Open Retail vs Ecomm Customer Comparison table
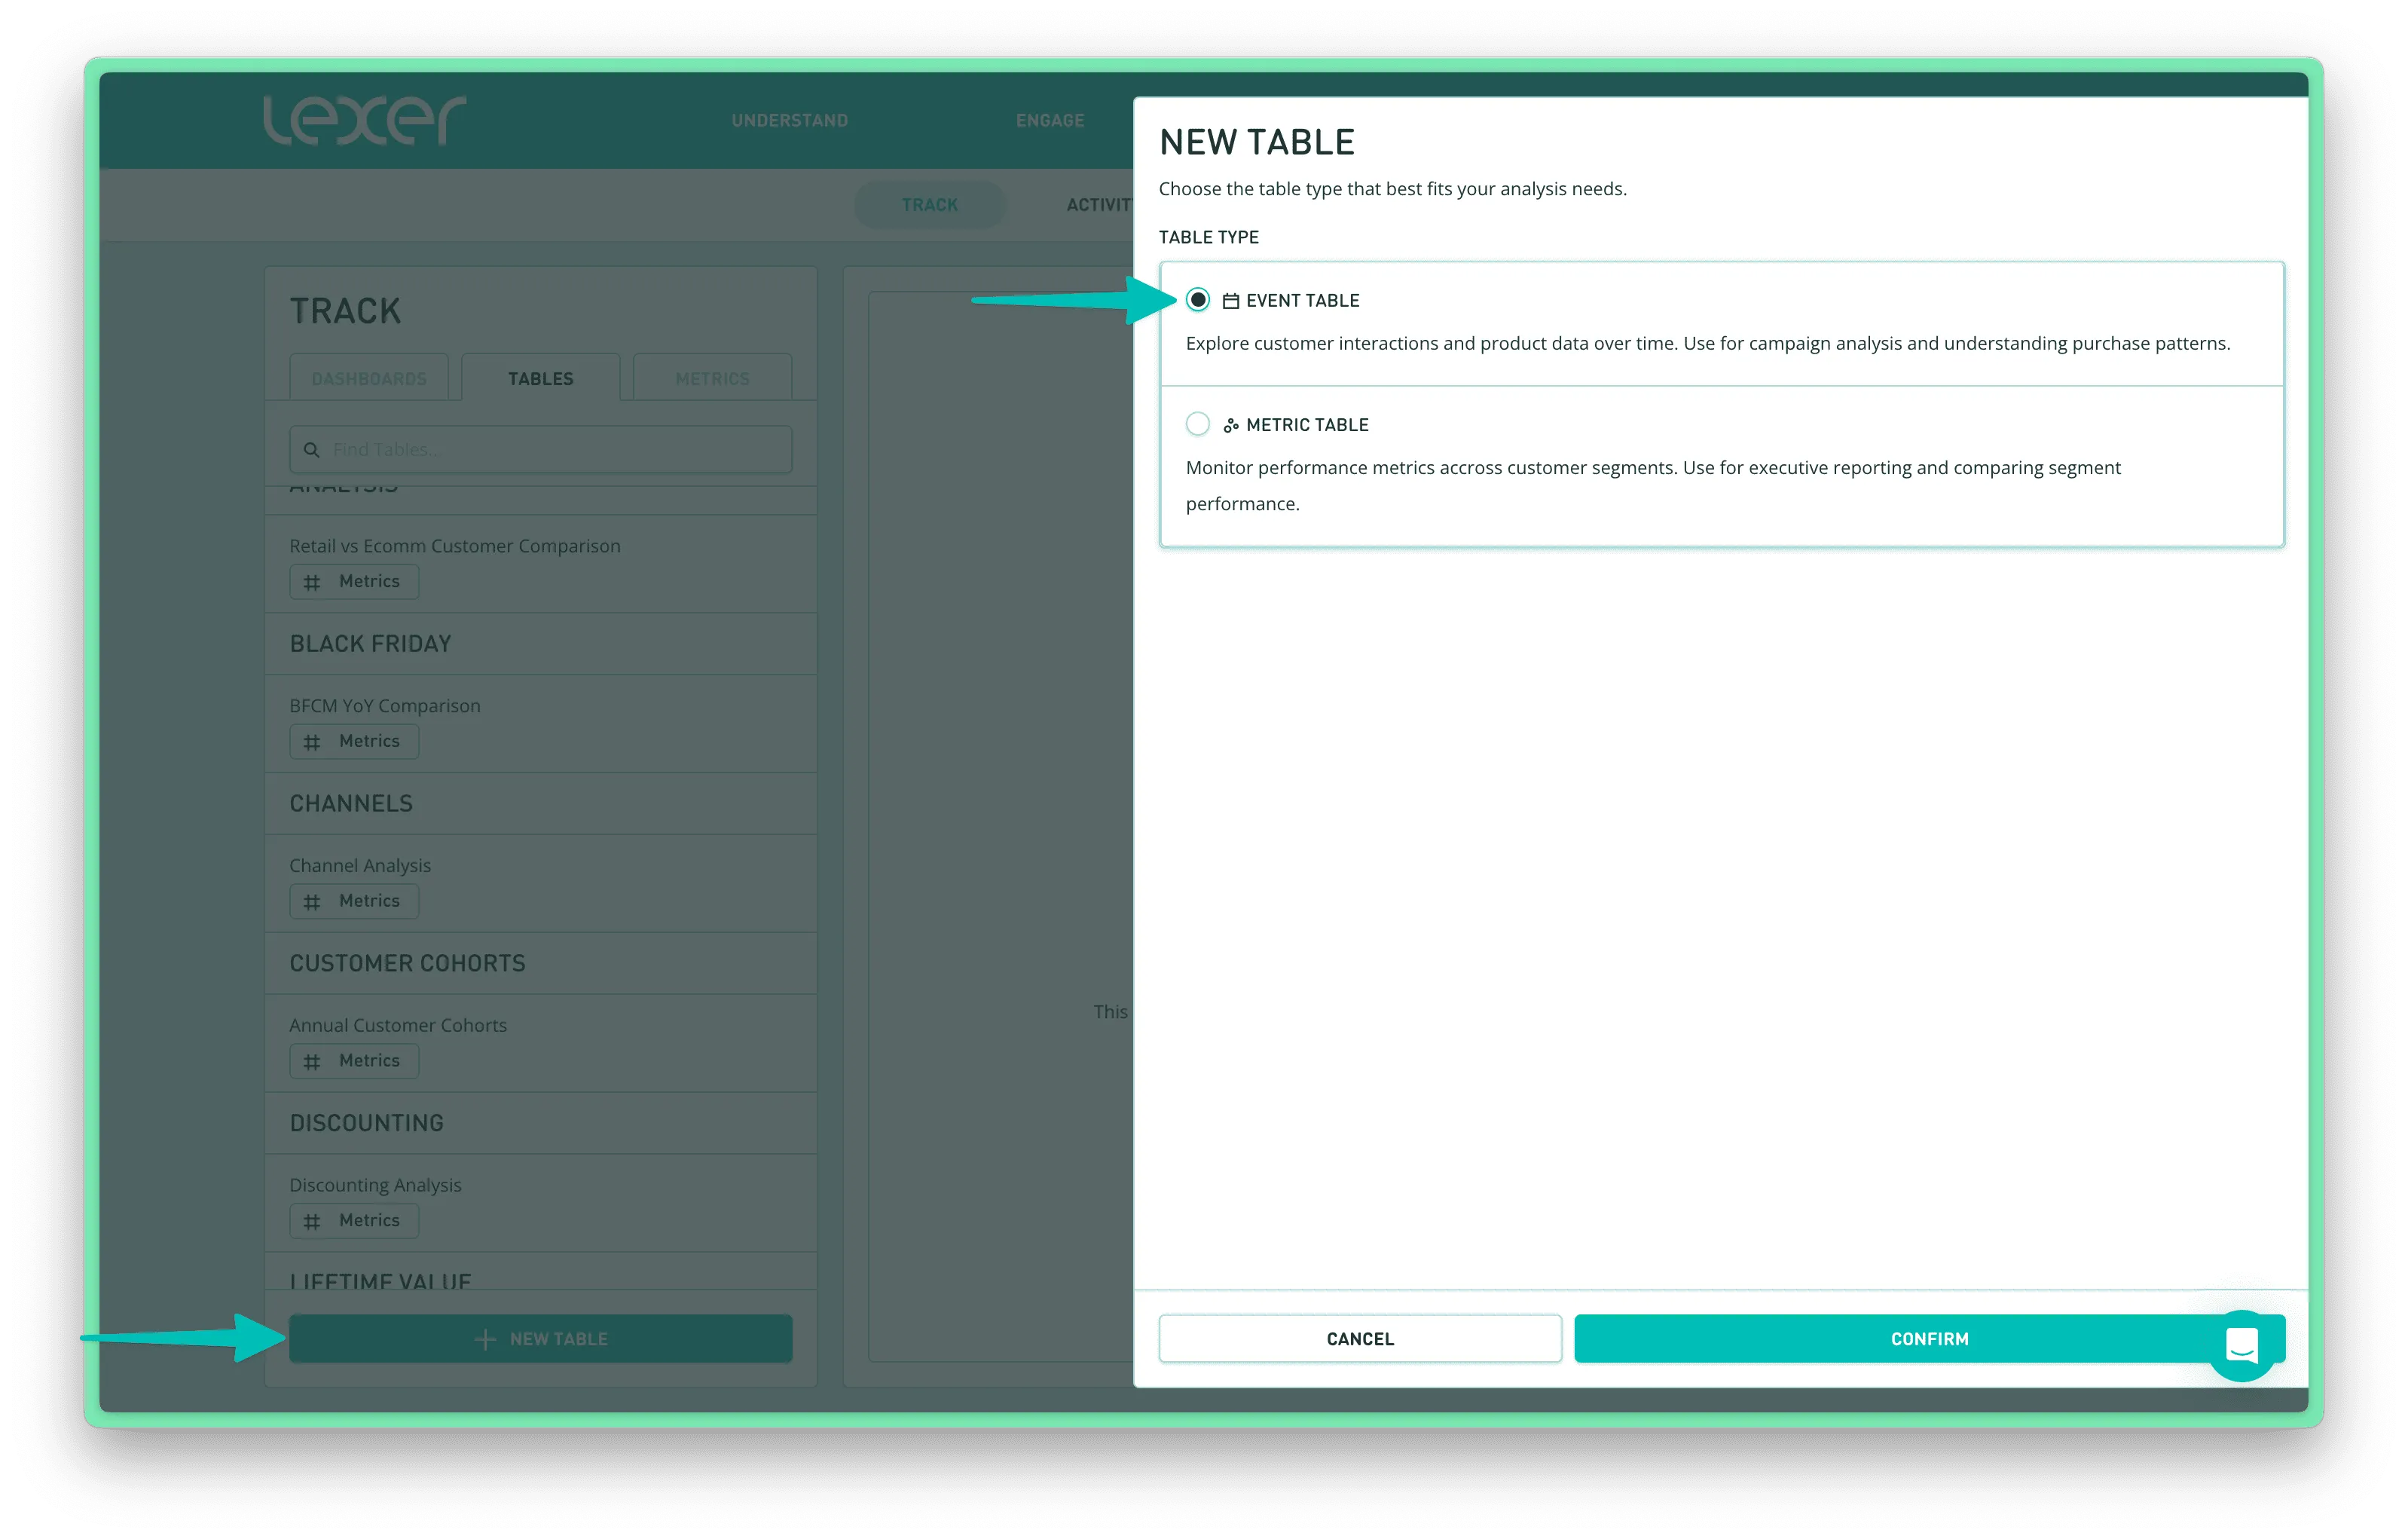Image resolution: width=2408 pixels, height=1539 pixels. click(x=455, y=546)
